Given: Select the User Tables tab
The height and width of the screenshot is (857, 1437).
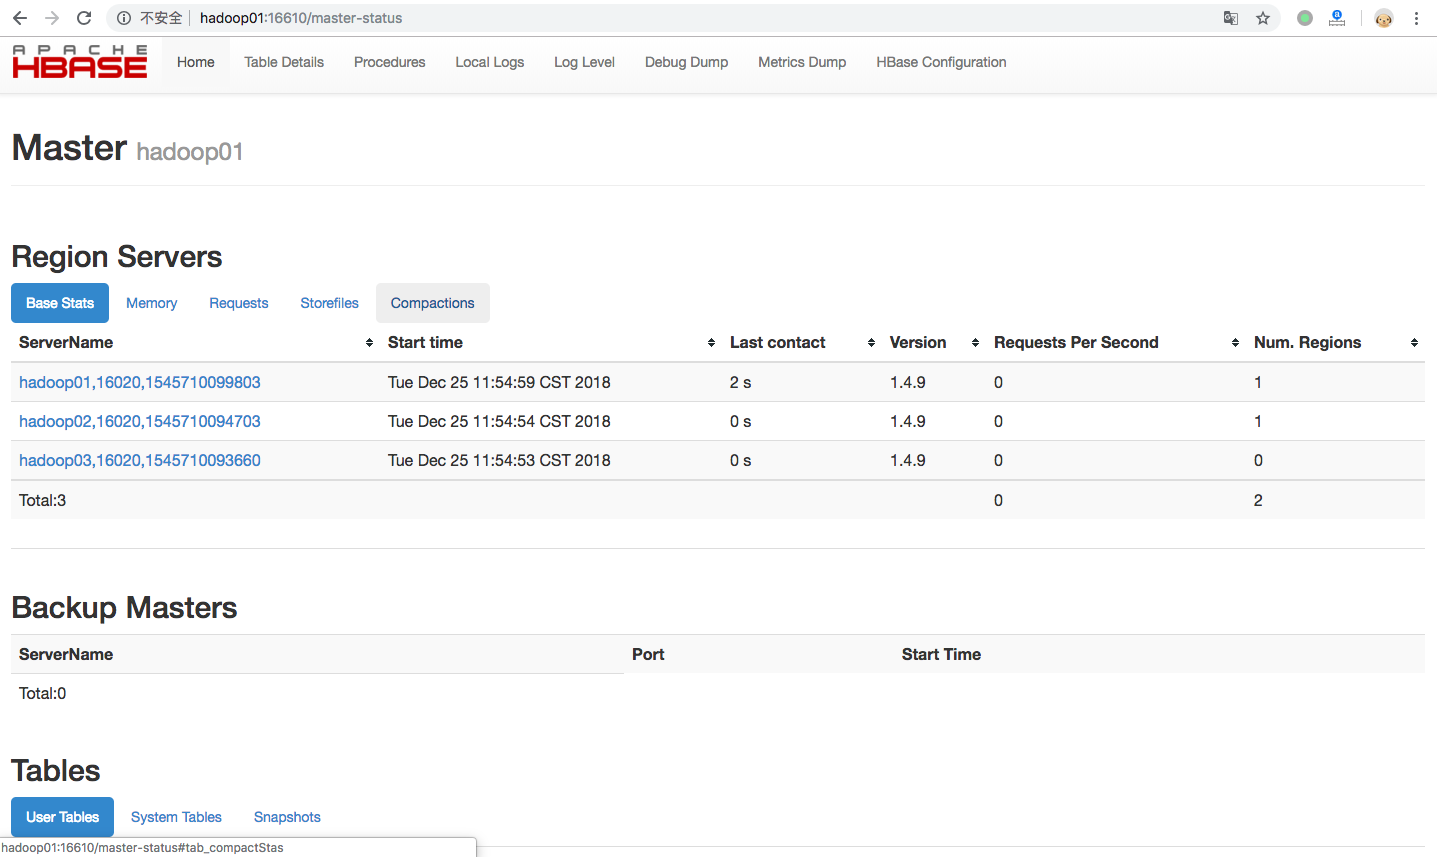Looking at the screenshot, I should tap(63, 817).
